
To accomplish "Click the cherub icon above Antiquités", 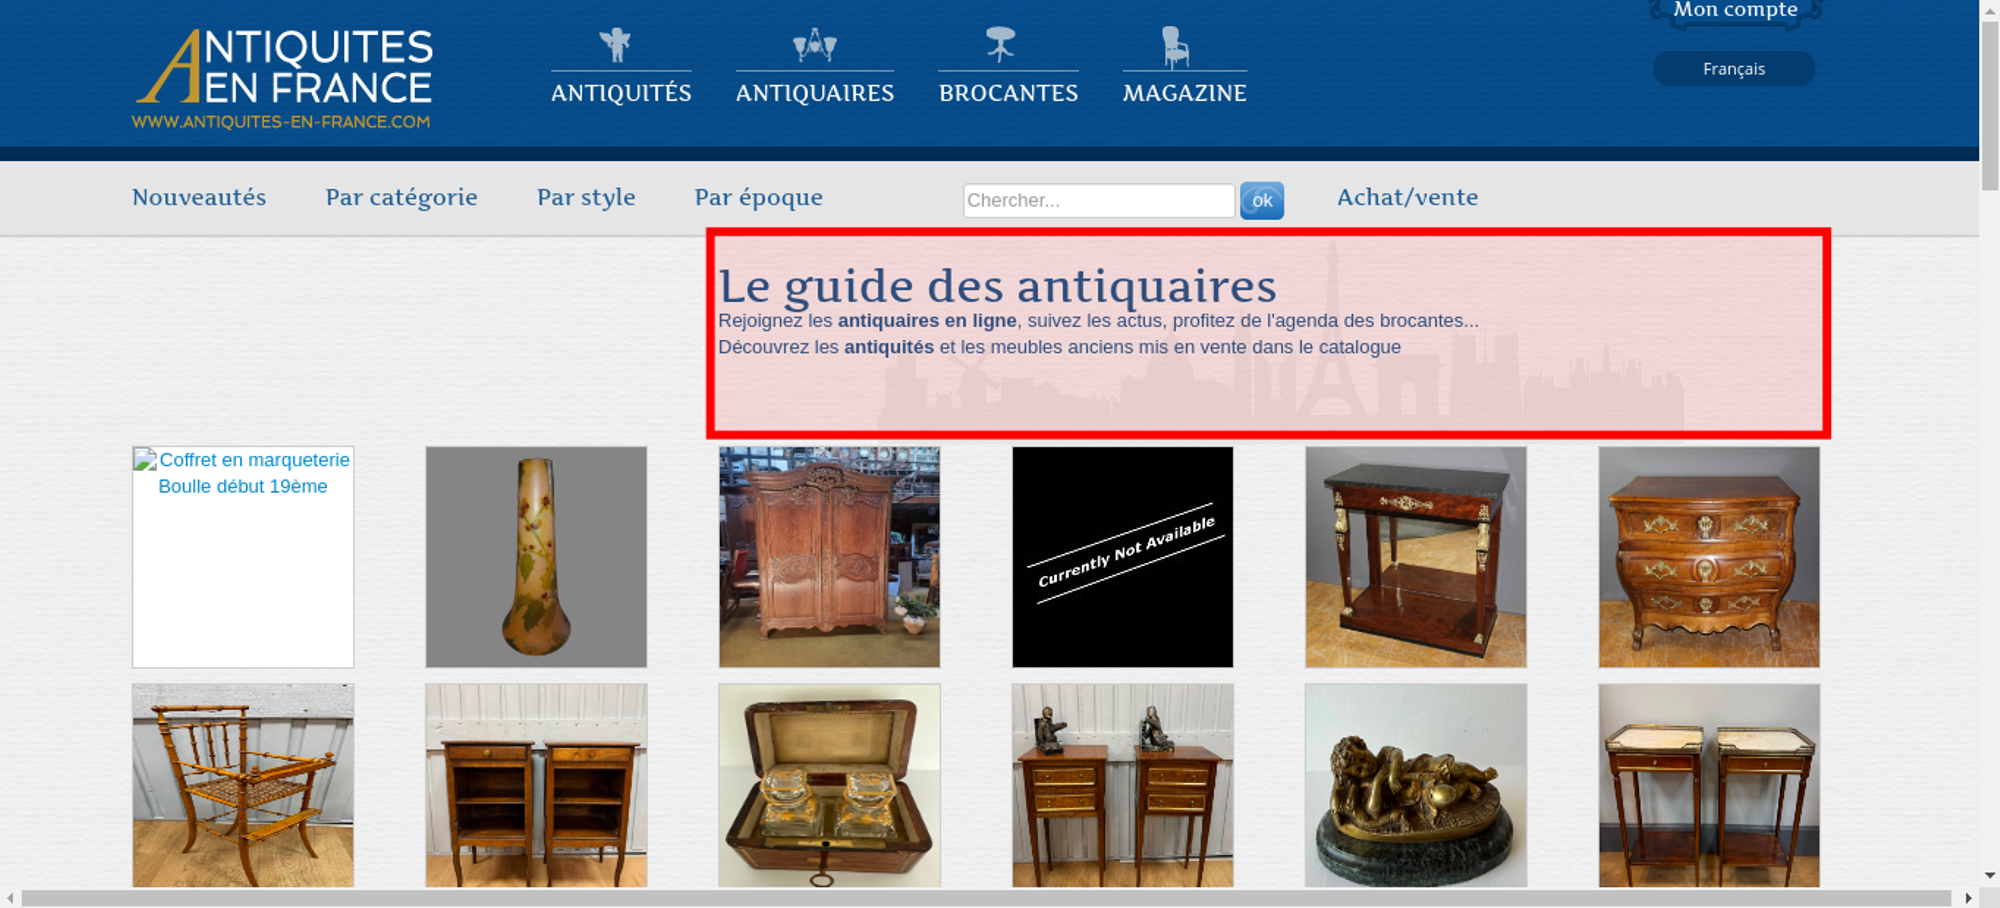I will [x=615, y=45].
